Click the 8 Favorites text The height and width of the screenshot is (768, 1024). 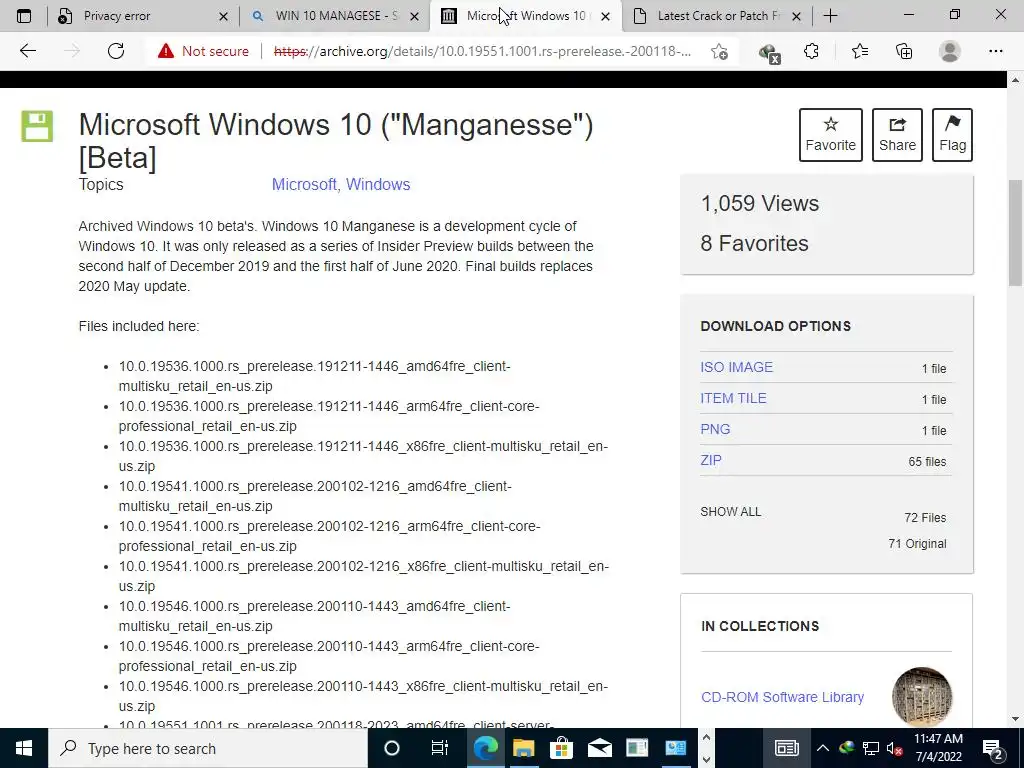click(x=754, y=243)
